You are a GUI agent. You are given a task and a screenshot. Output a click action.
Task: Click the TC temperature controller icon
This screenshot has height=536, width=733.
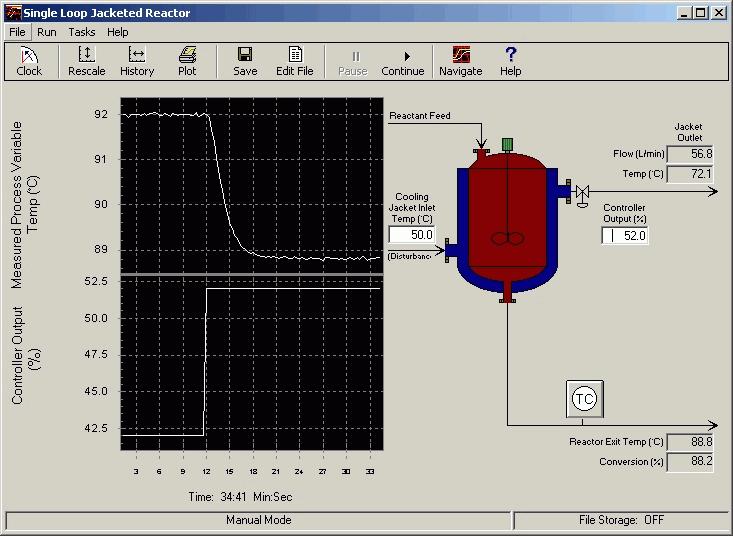[x=584, y=399]
